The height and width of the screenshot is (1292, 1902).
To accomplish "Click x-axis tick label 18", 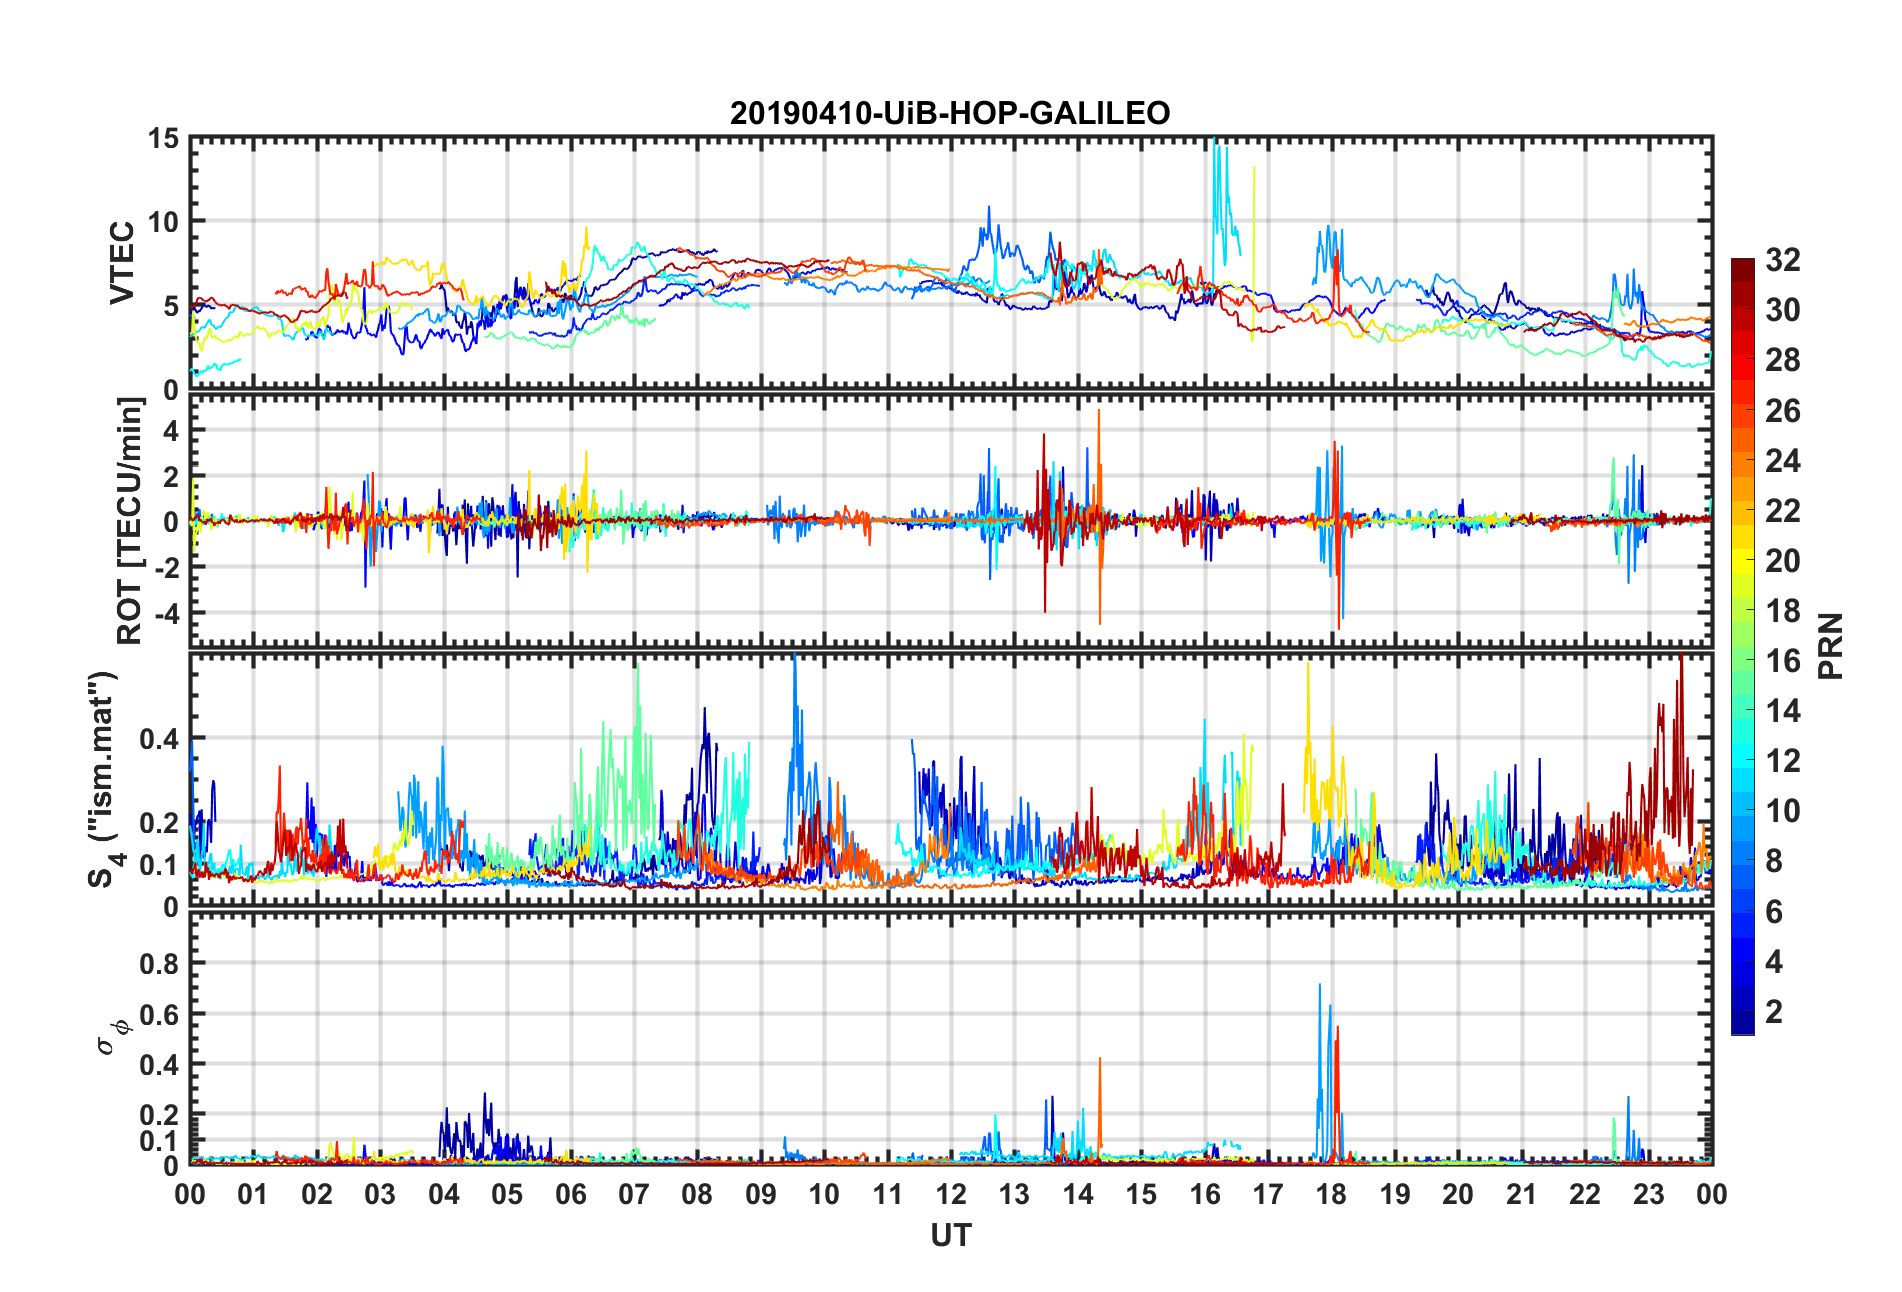I will [x=1331, y=1194].
